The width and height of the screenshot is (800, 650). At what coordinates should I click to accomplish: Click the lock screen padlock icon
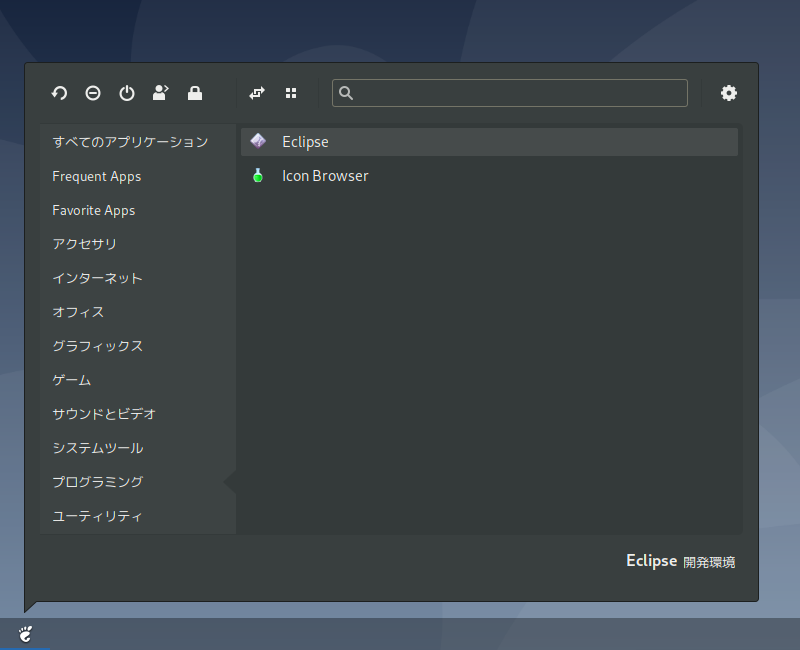(195, 93)
